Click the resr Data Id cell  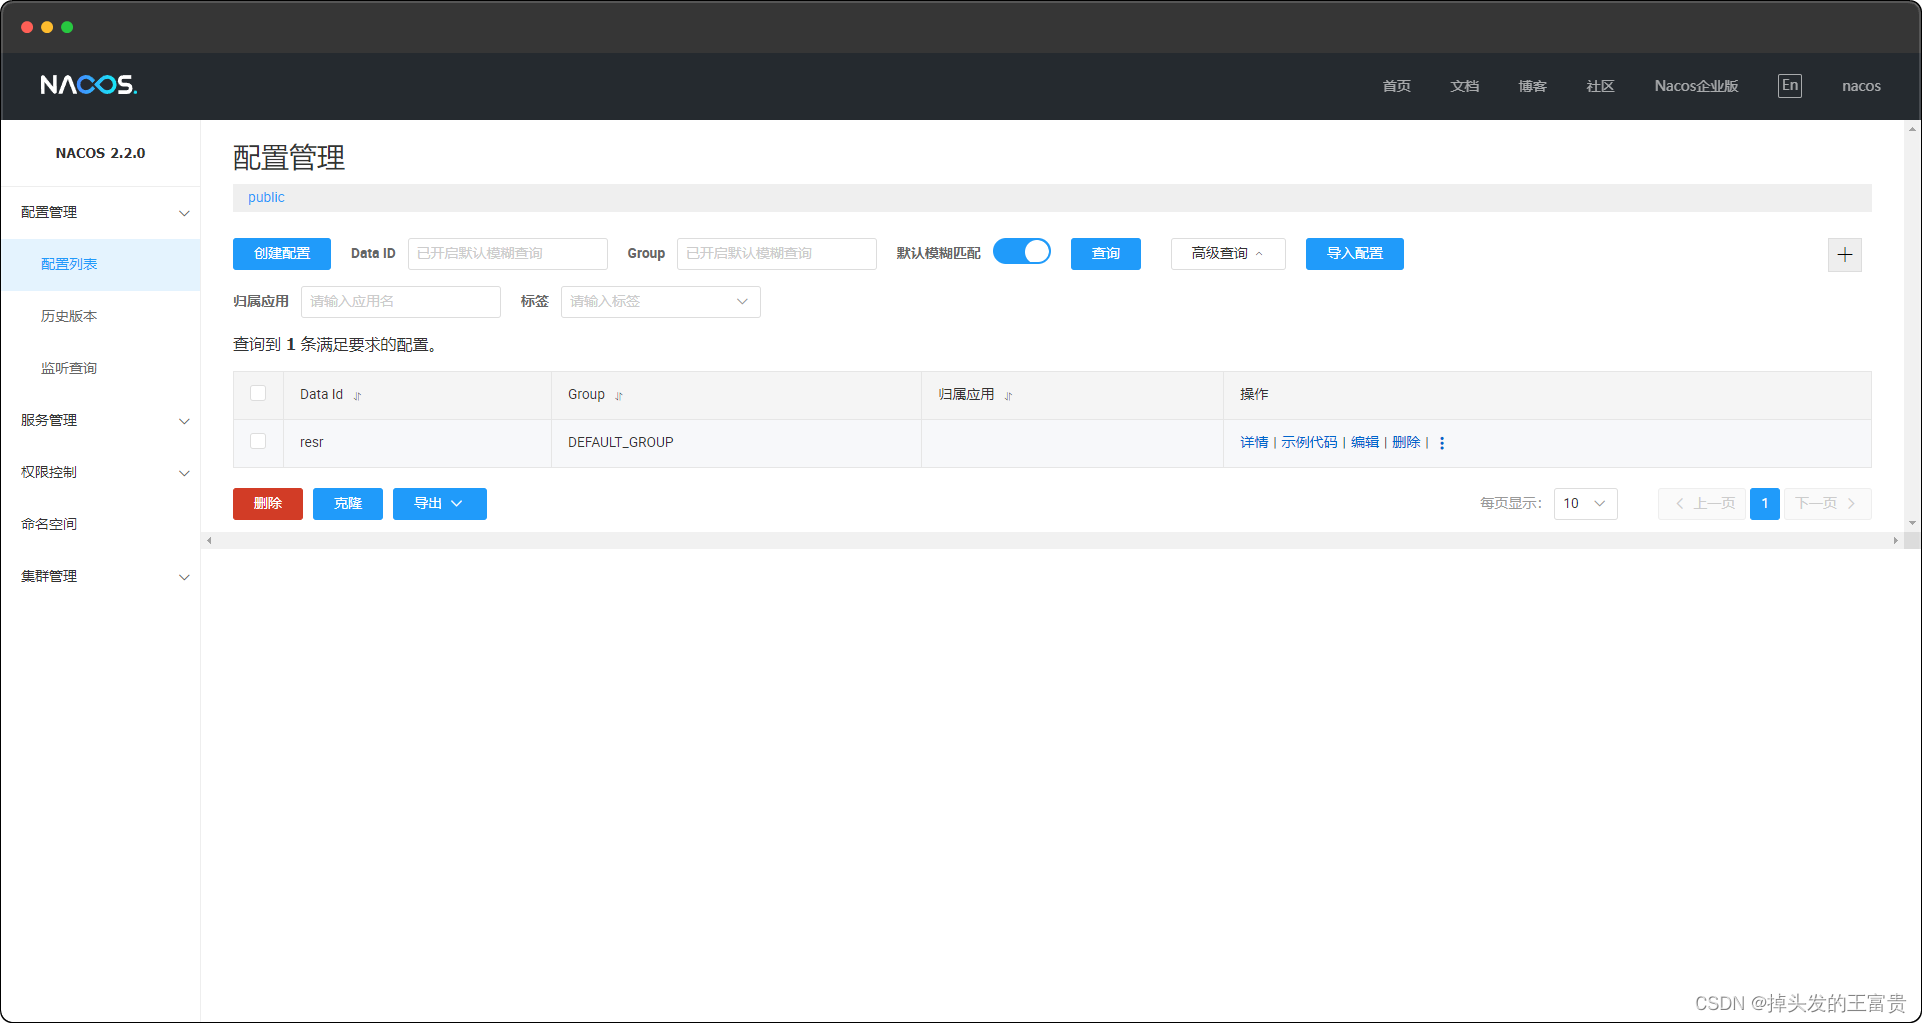418,443
